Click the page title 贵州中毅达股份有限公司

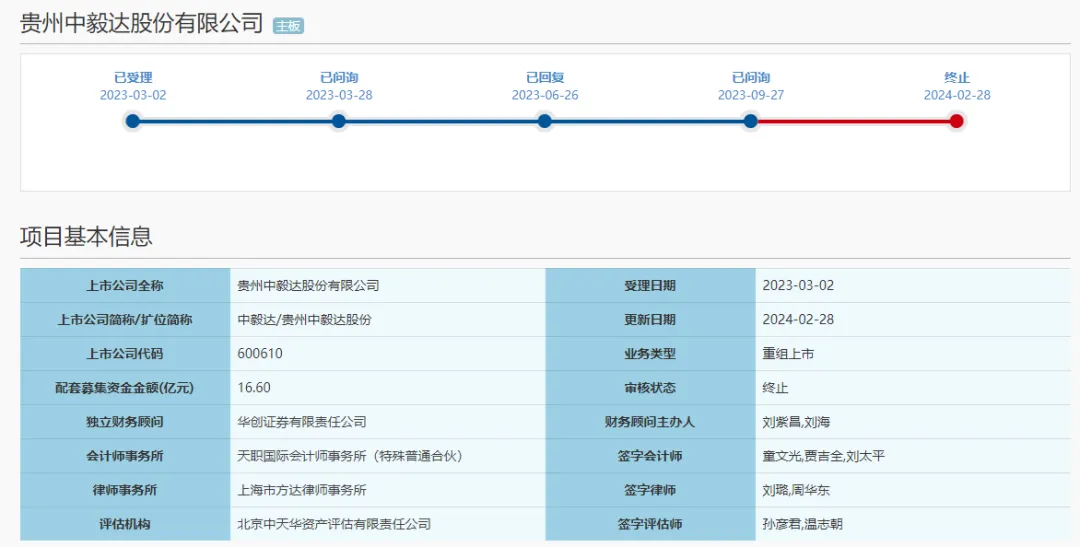click(x=142, y=23)
